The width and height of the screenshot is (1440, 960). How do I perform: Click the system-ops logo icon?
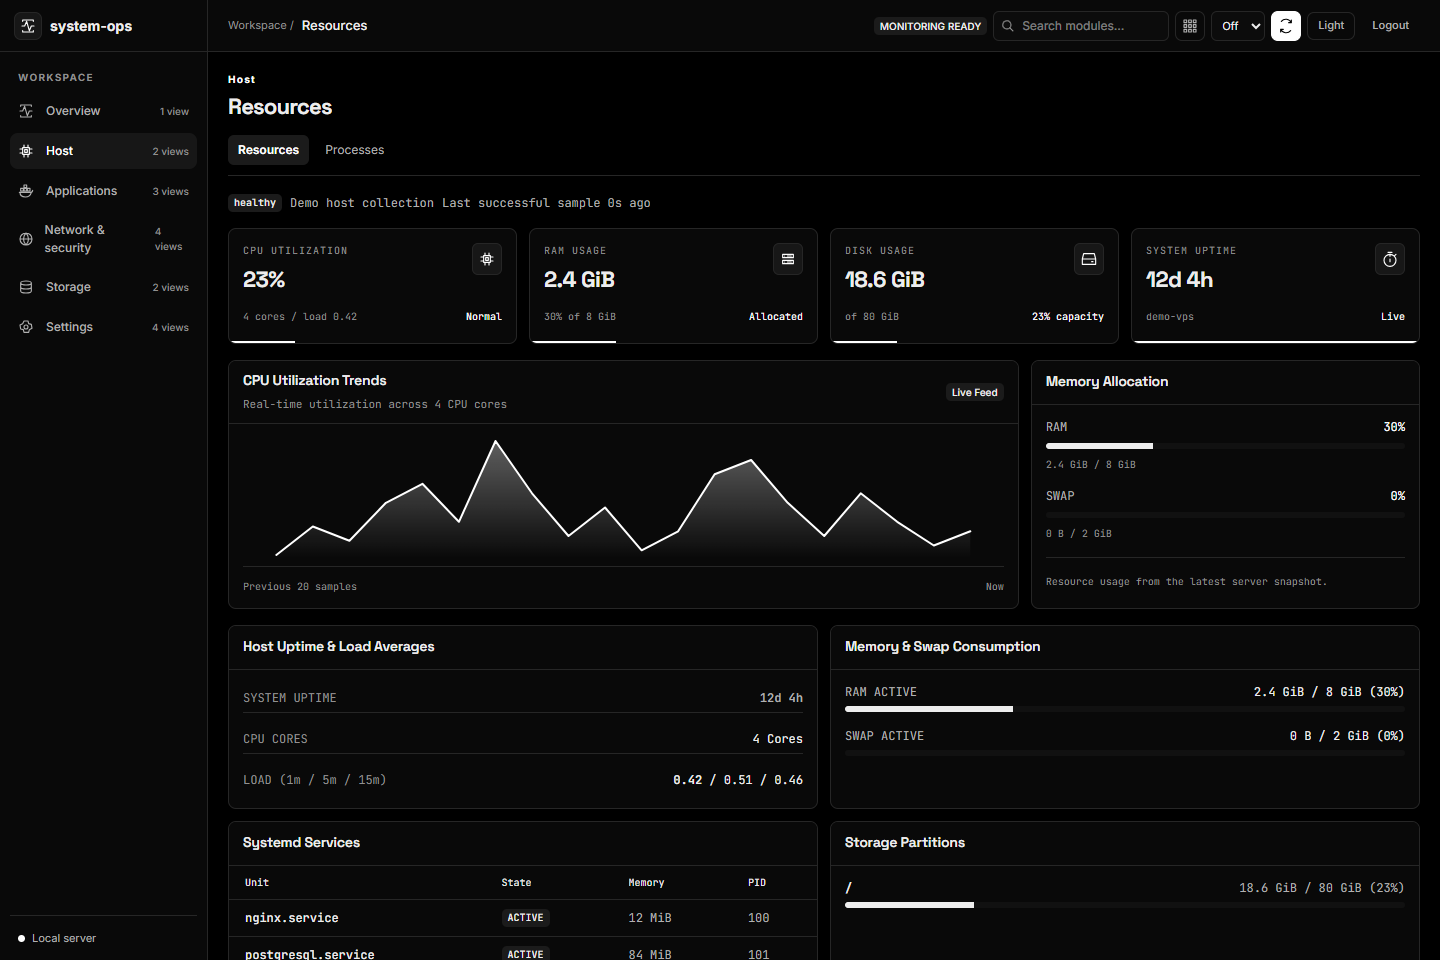[28, 26]
